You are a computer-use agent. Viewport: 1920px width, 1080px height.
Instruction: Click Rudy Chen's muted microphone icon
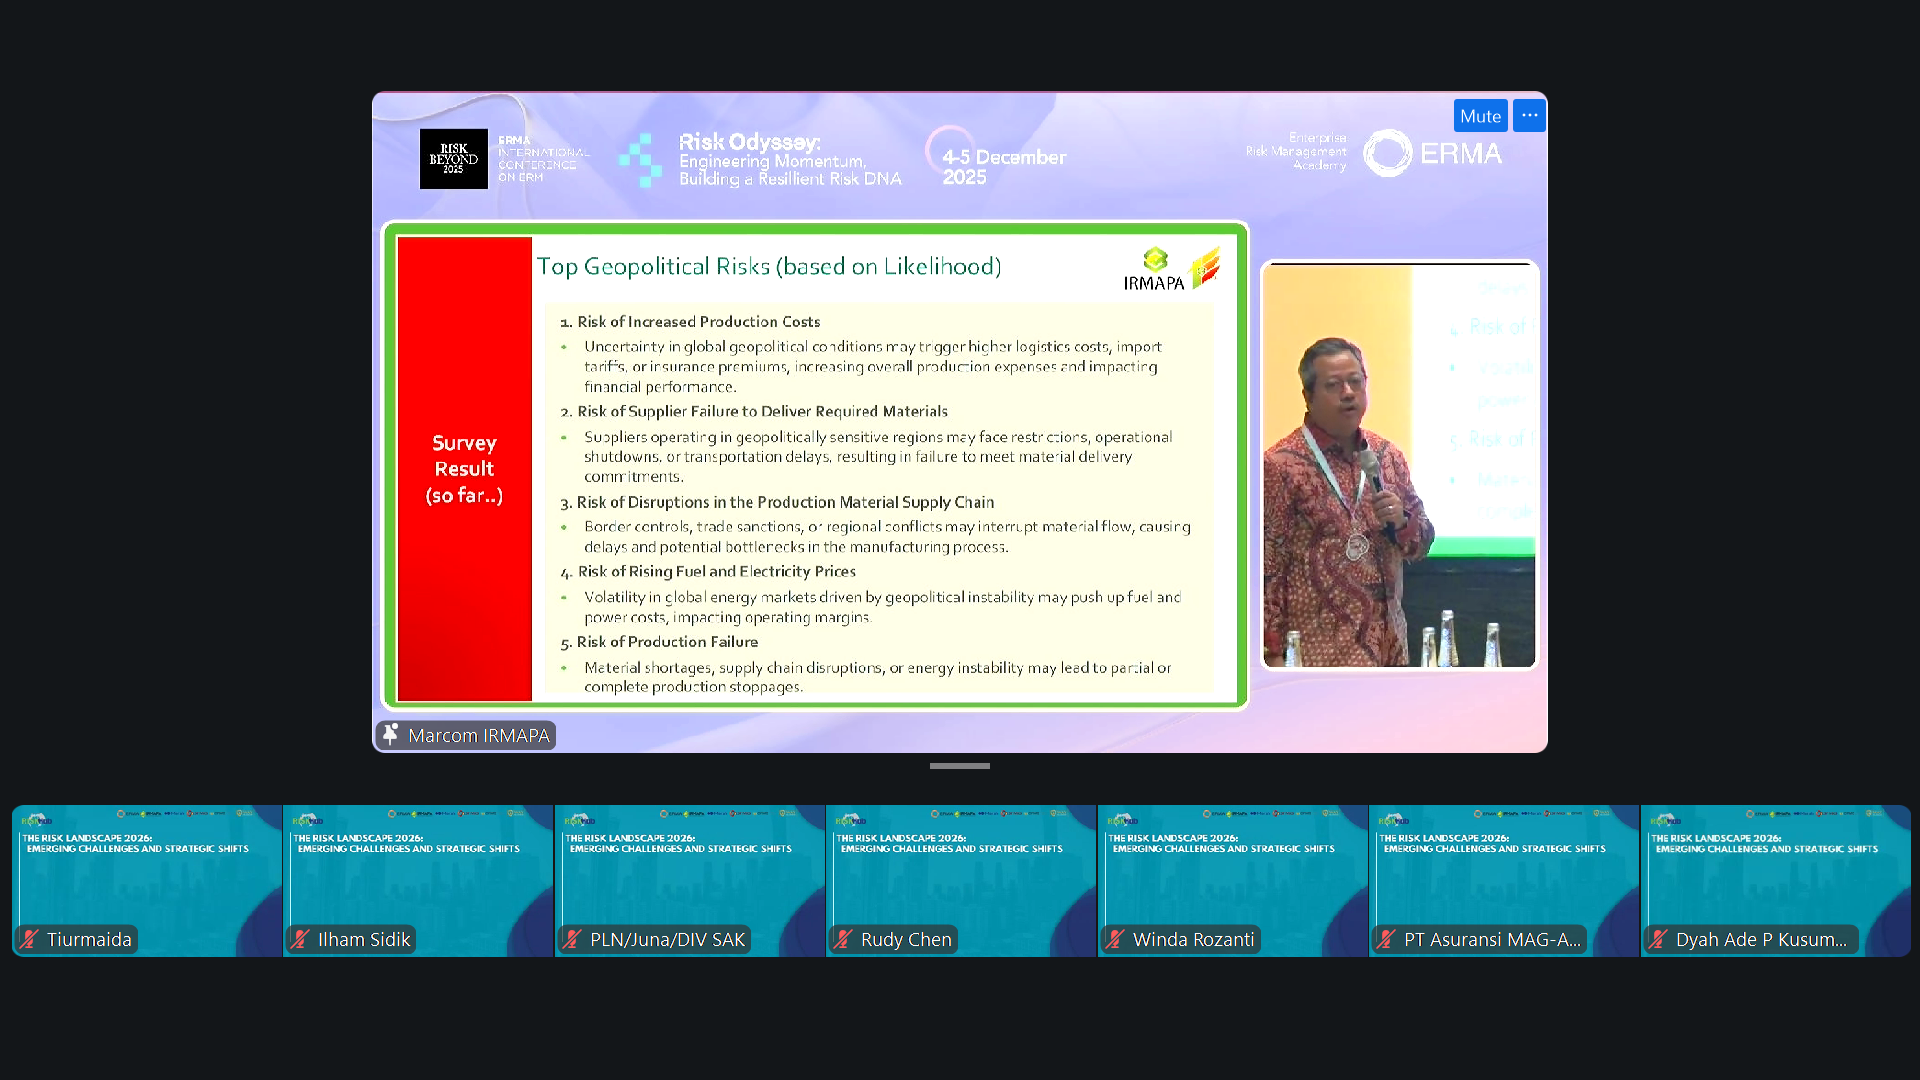pyautogui.click(x=843, y=939)
